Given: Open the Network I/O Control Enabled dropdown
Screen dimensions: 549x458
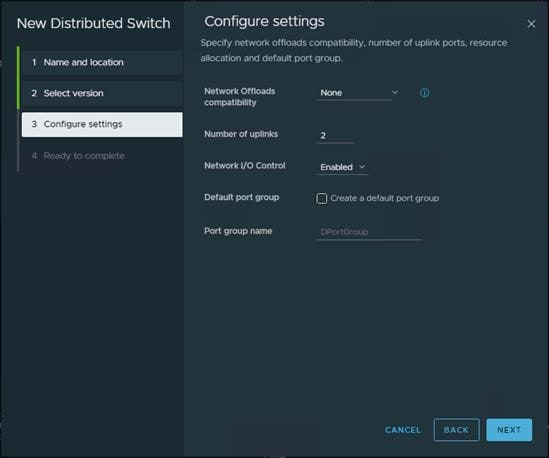Looking at the screenshot, I should [342, 167].
